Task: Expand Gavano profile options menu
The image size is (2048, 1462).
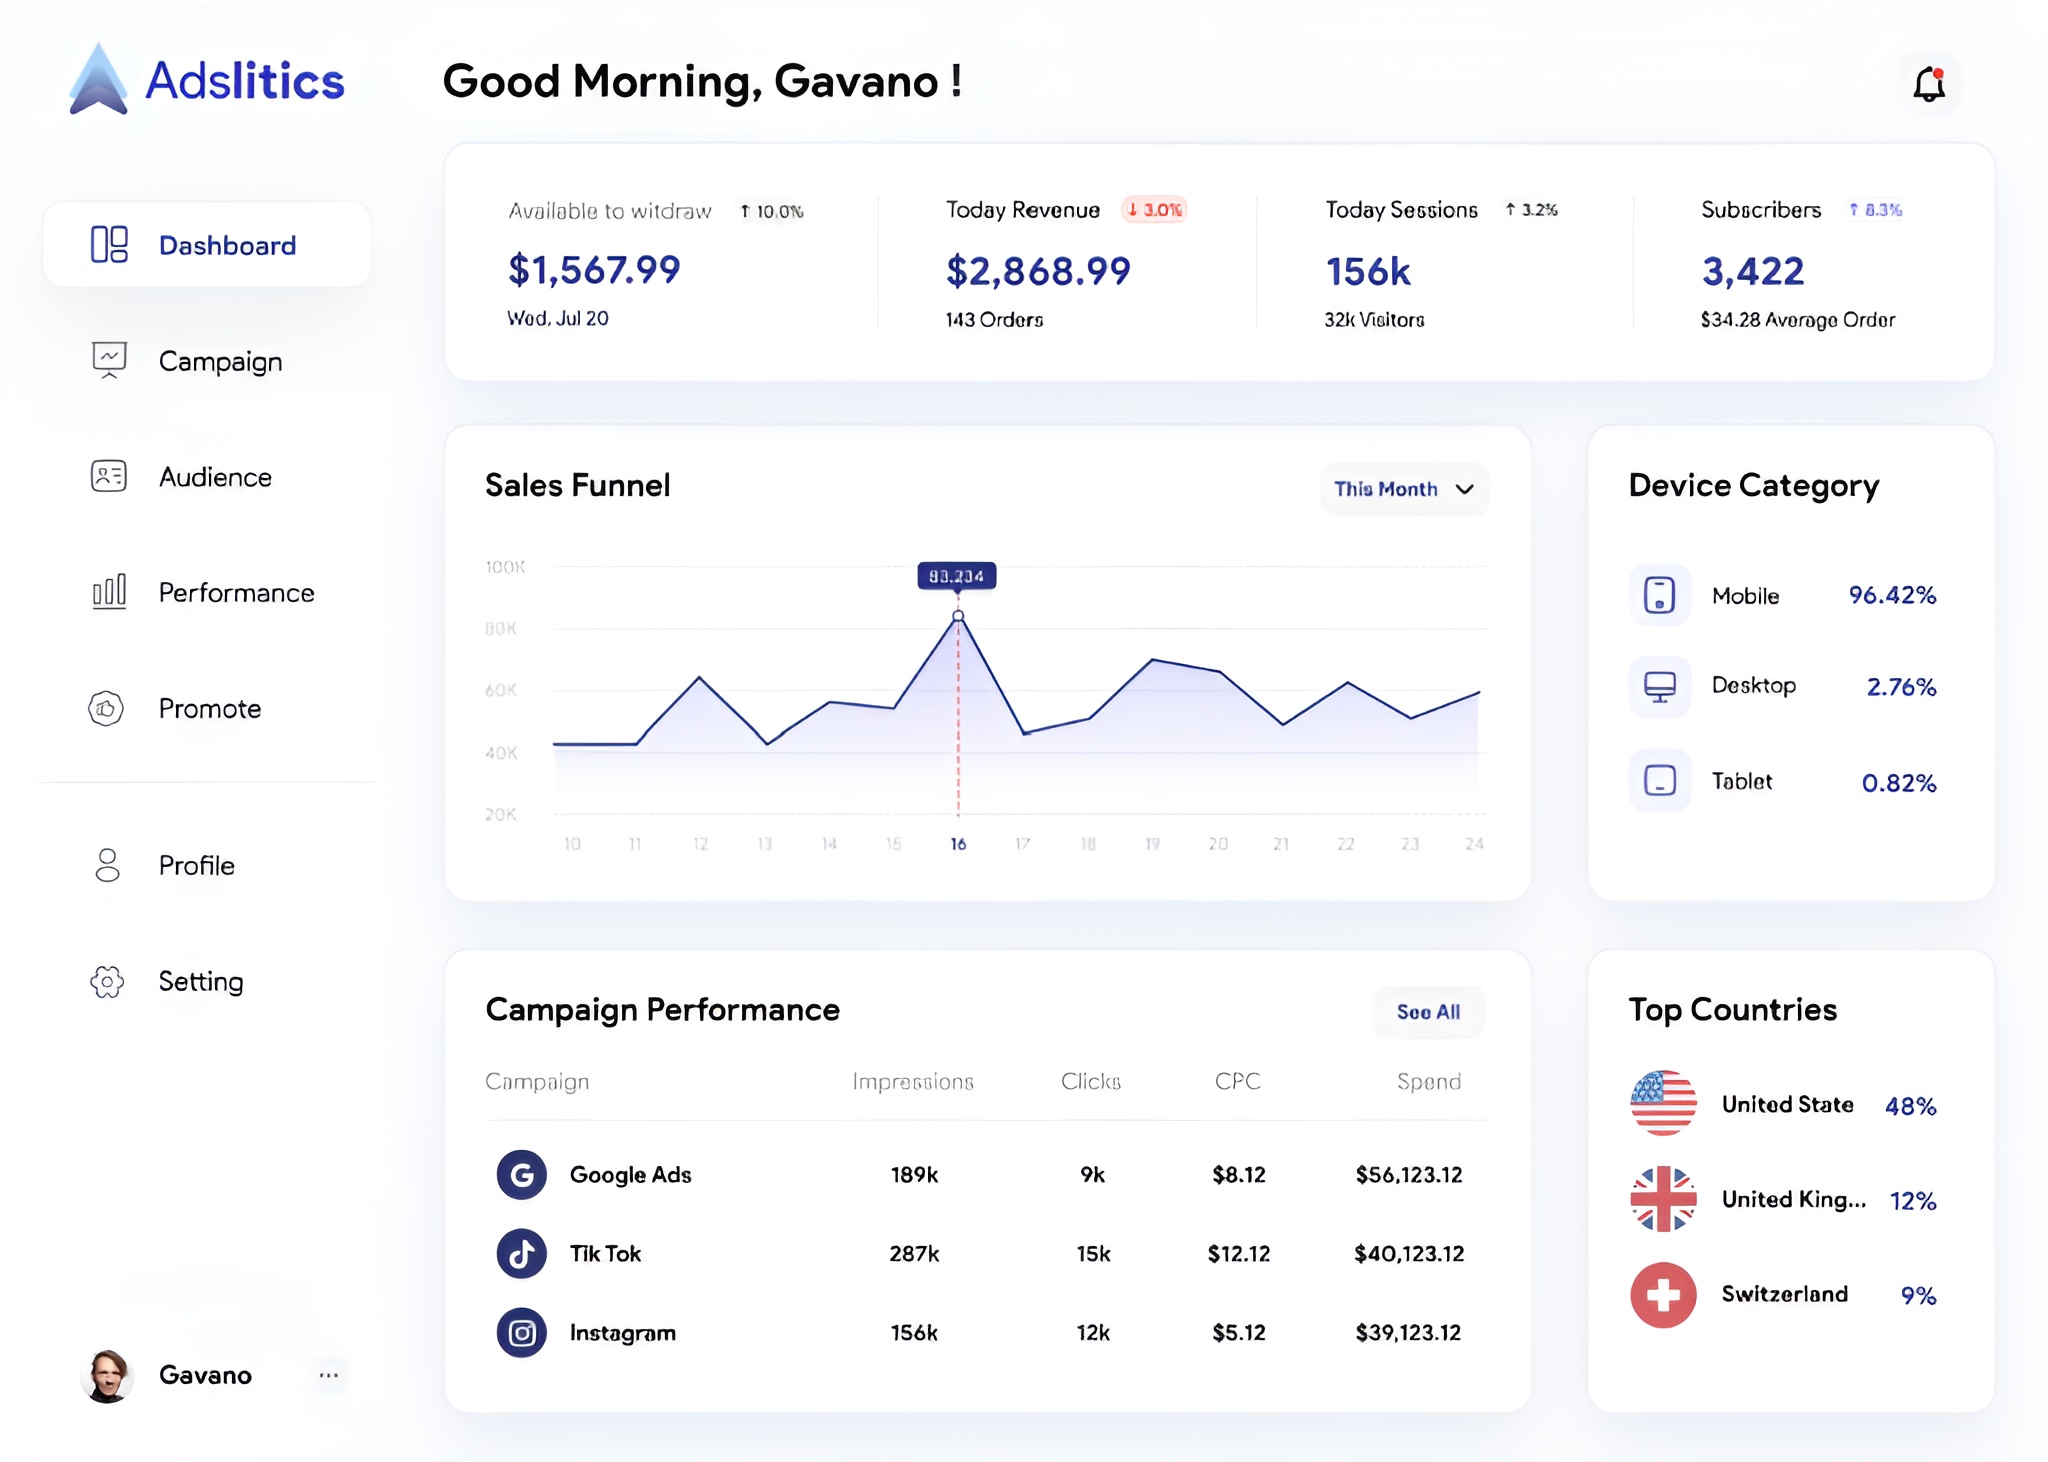Action: click(328, 1375)
